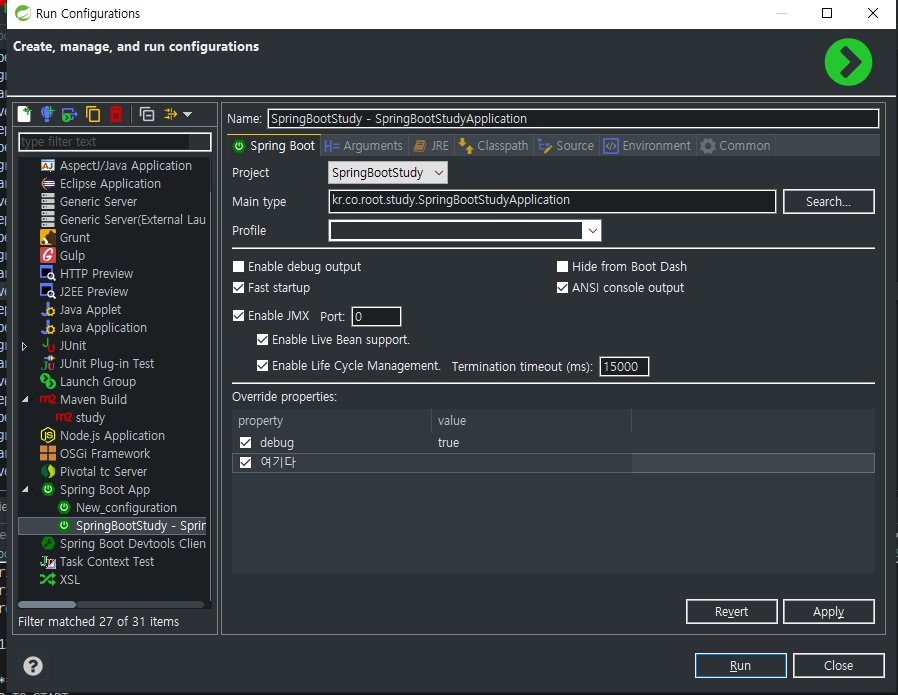Uncheck the 여기다 override property row

coord(246,463)
